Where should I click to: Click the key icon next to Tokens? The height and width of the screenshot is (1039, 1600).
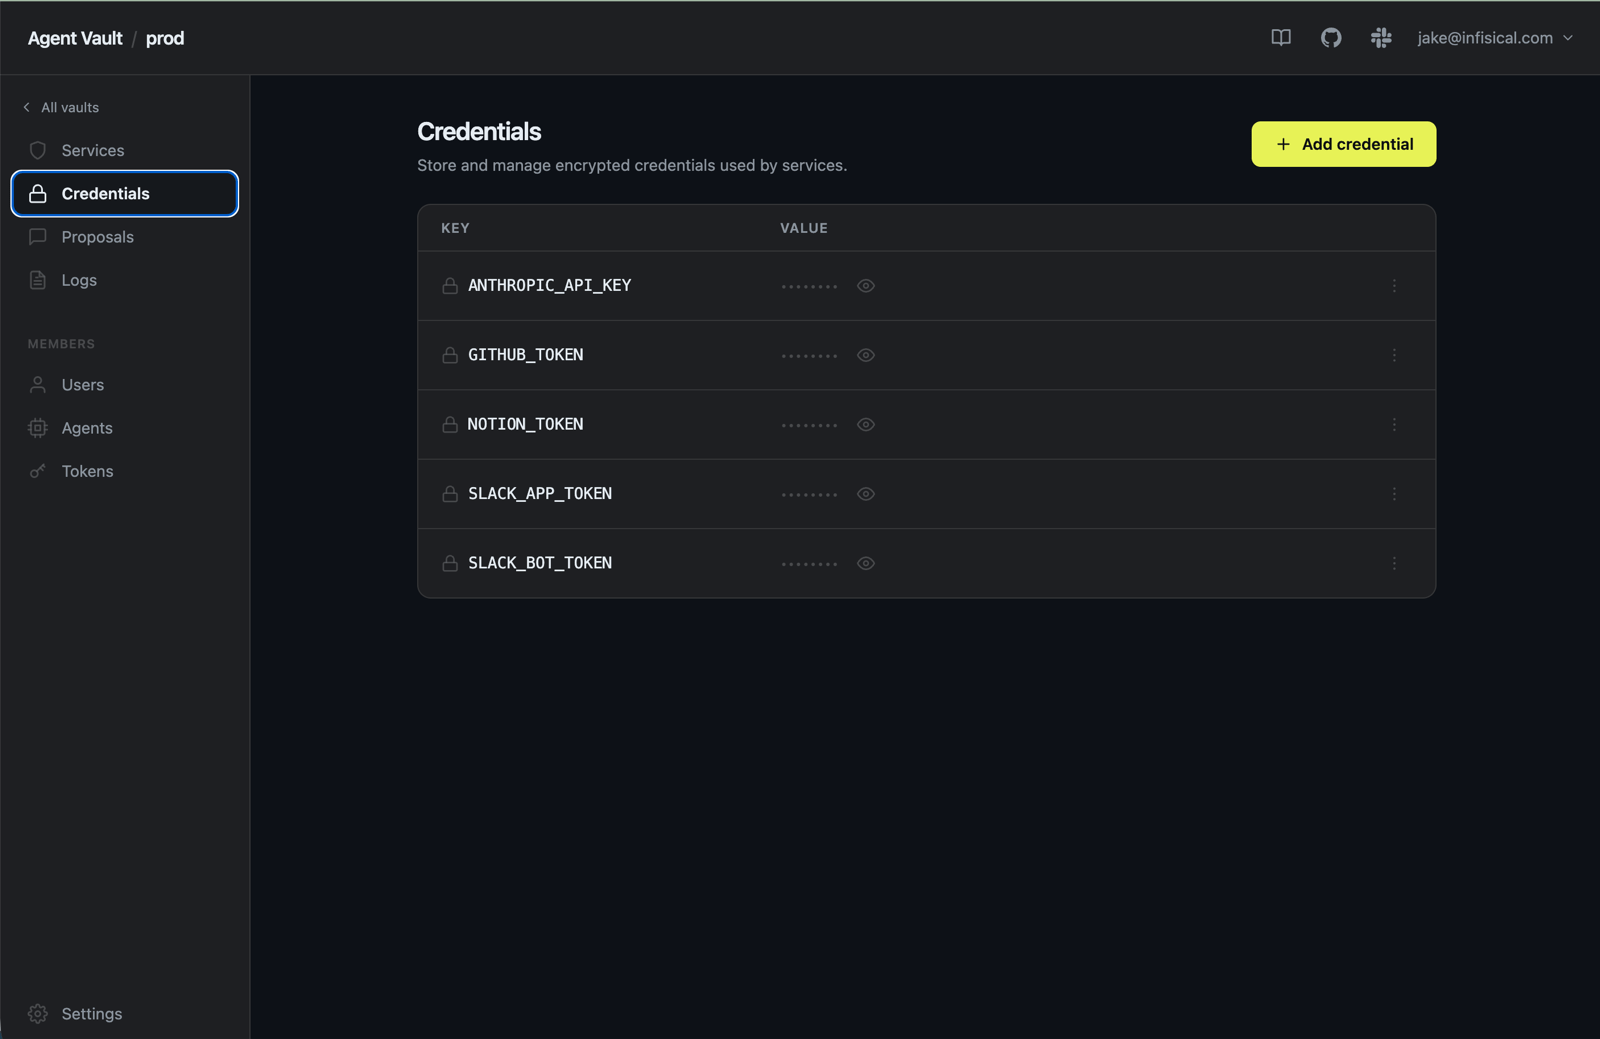(x=38, y=471)
